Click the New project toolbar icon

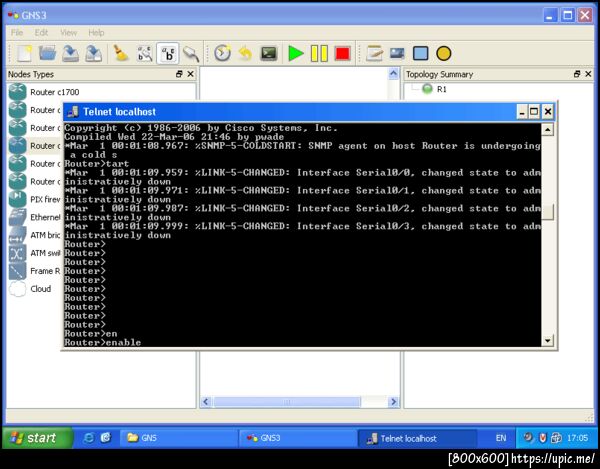point(24,54)
